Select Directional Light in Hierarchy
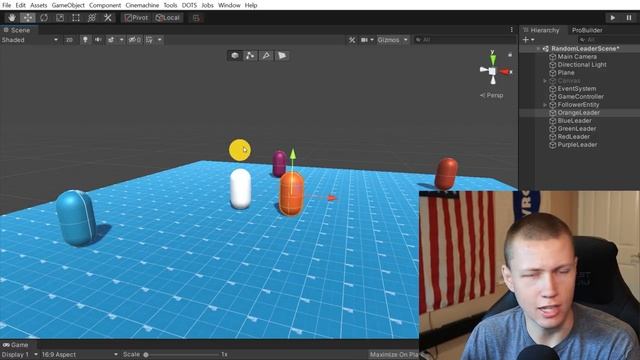 tap(582, 64)
